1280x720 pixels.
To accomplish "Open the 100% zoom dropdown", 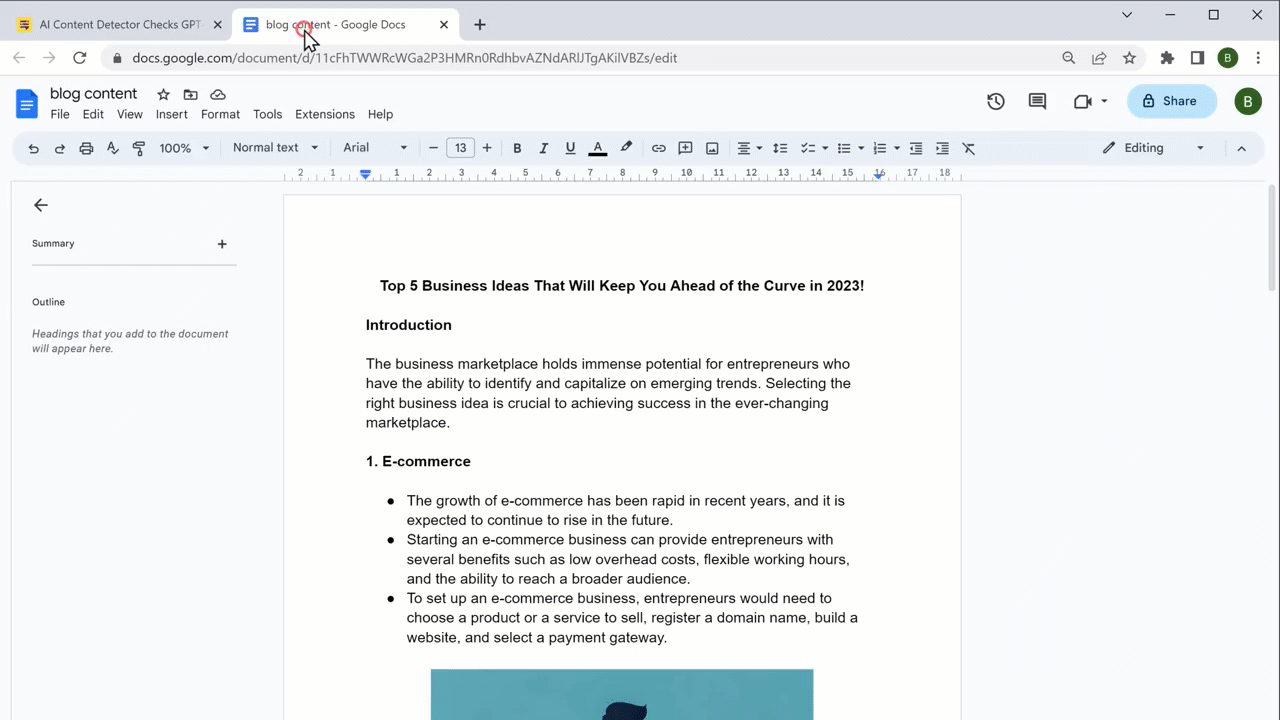I will [x=184, y=148].
